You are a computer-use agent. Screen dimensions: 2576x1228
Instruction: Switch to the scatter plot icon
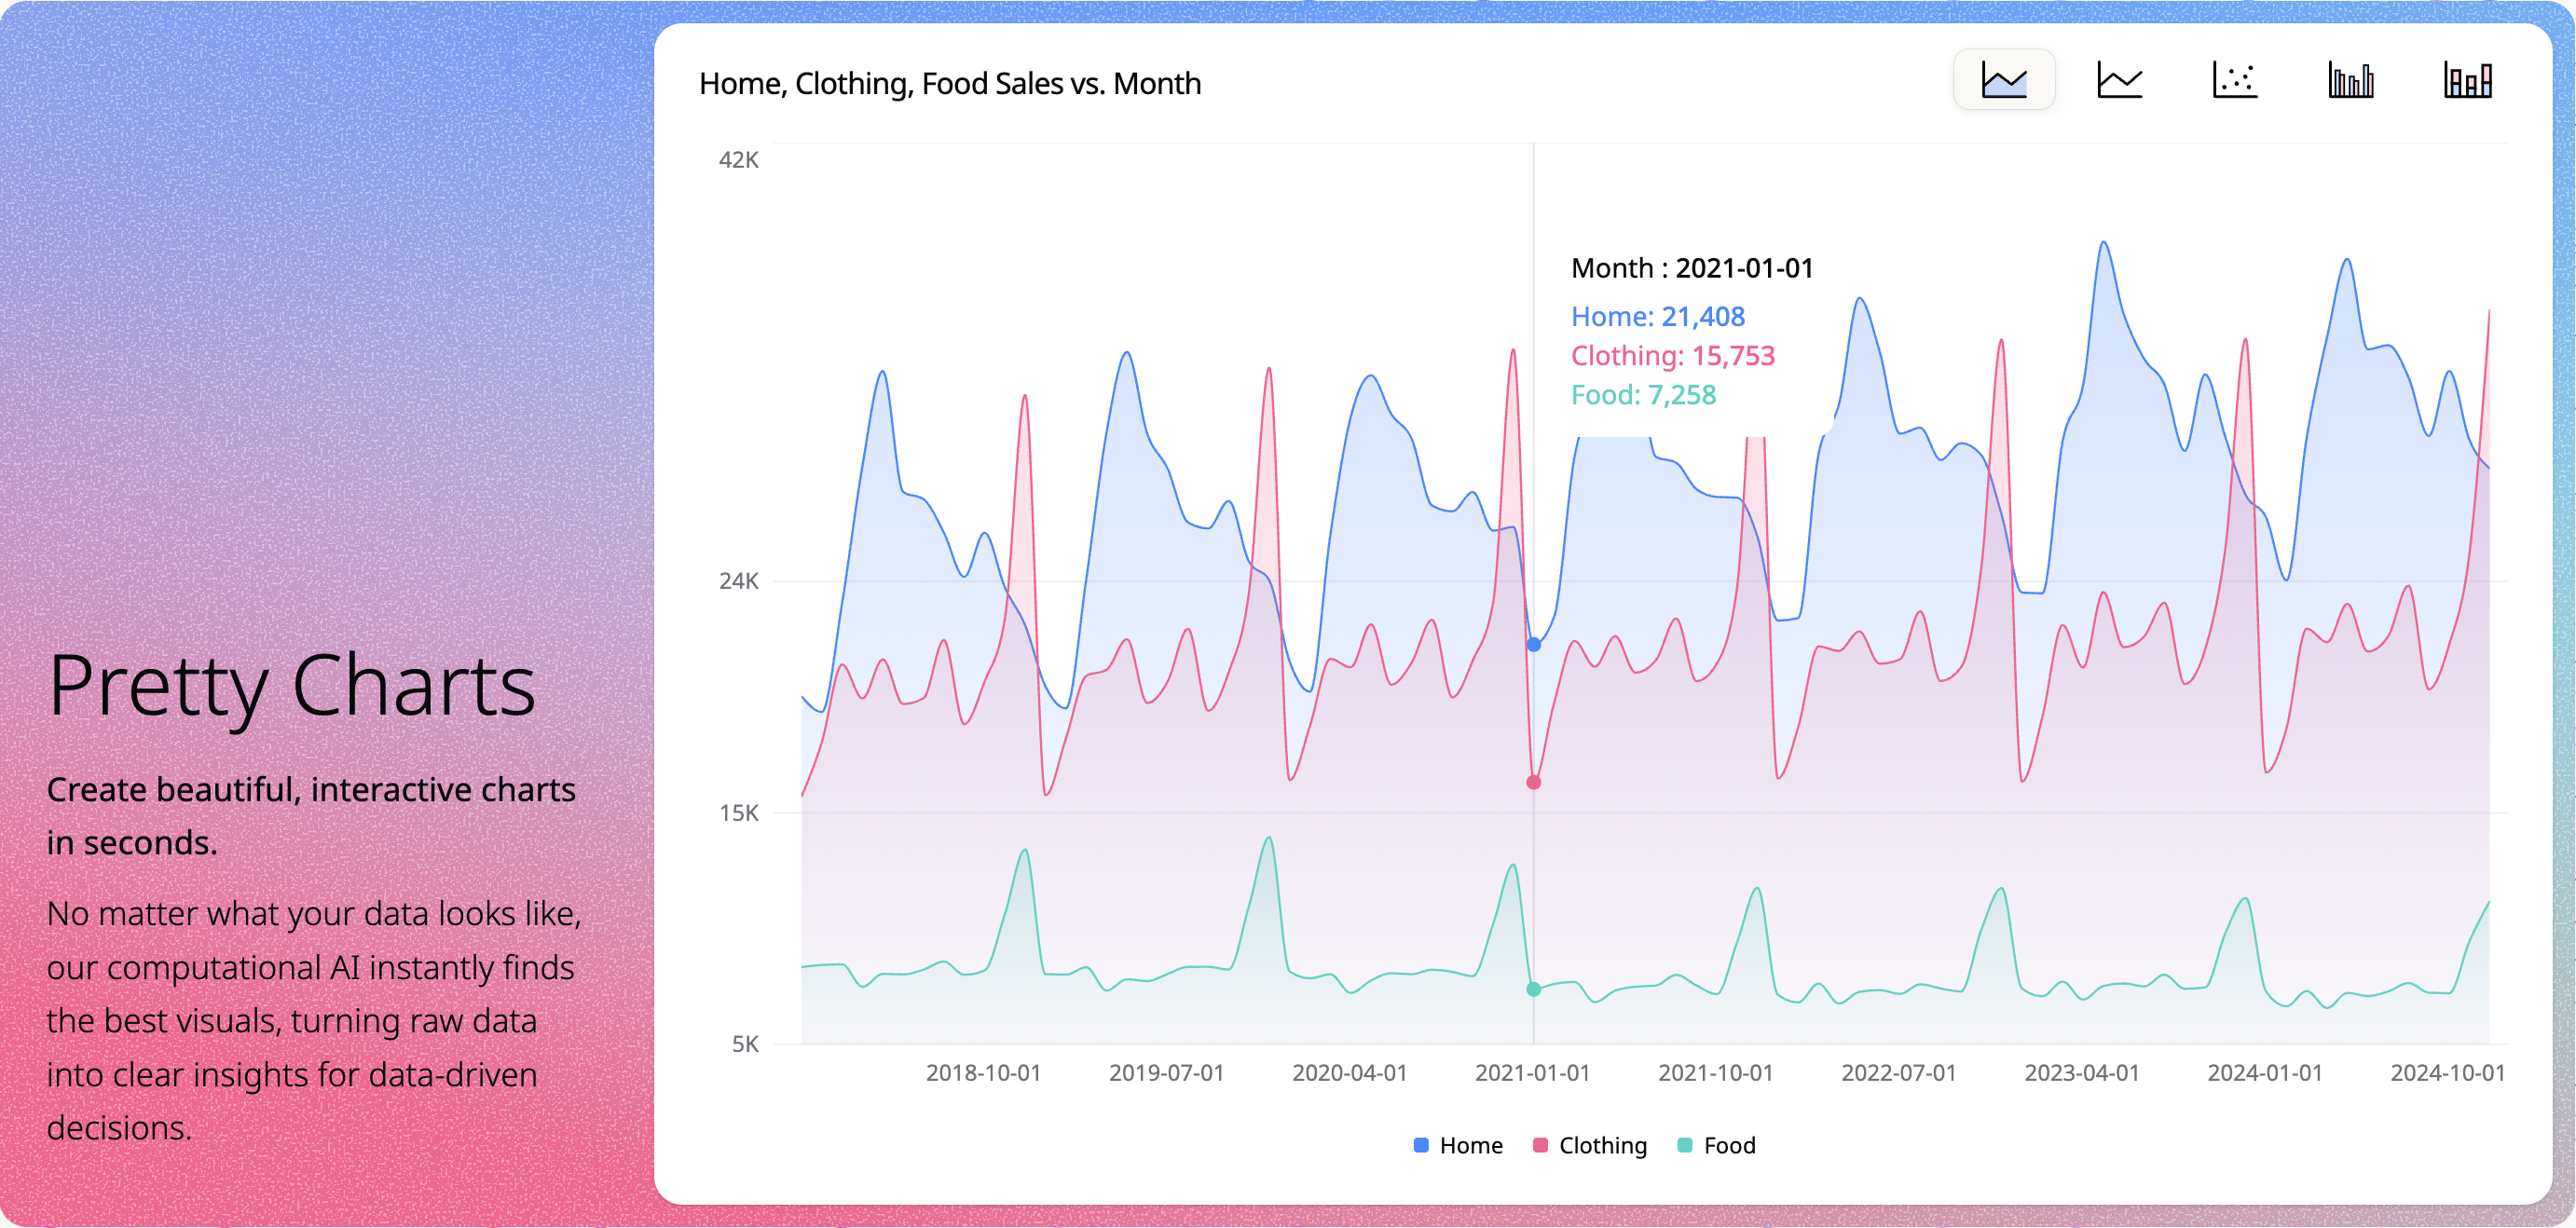coord(2235,80)
